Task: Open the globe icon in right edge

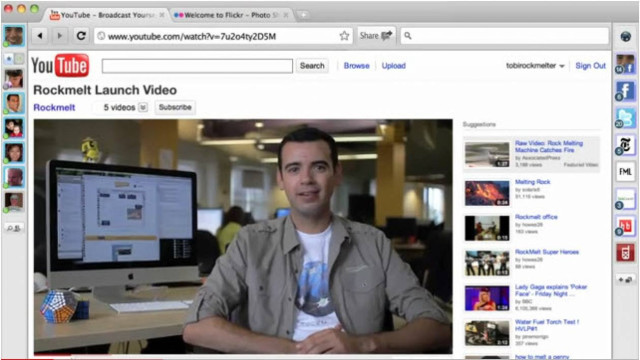Action: click(x=625, y=36)
